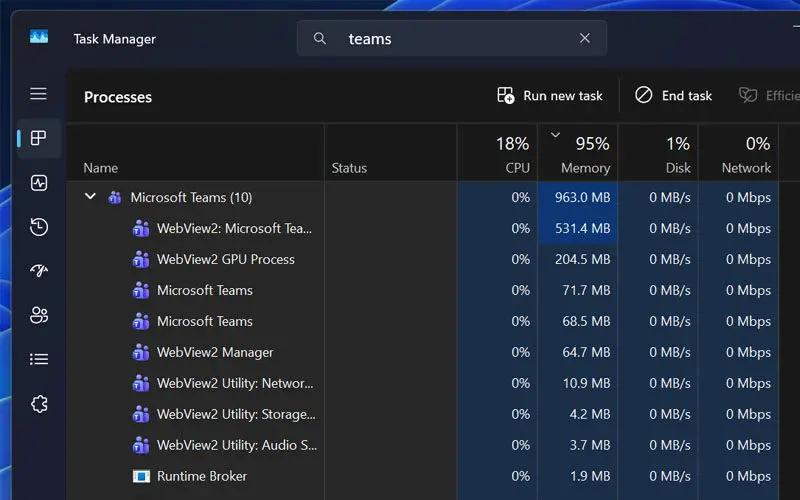Screen dimensions: 800x500
Task: Click the 10.9 MB memory cell
Action: point(578,383)
